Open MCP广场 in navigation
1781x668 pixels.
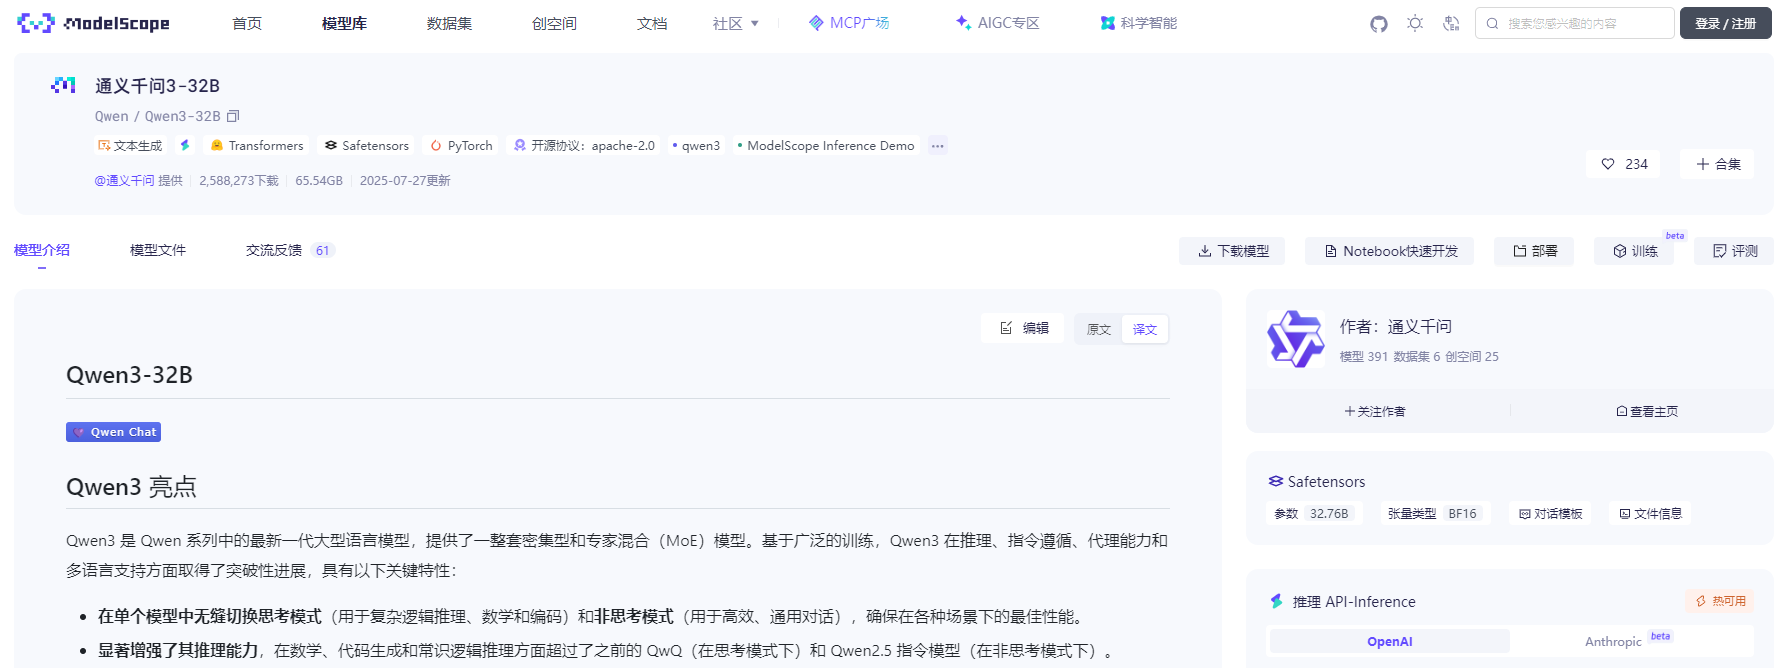(x=849, y=23)
